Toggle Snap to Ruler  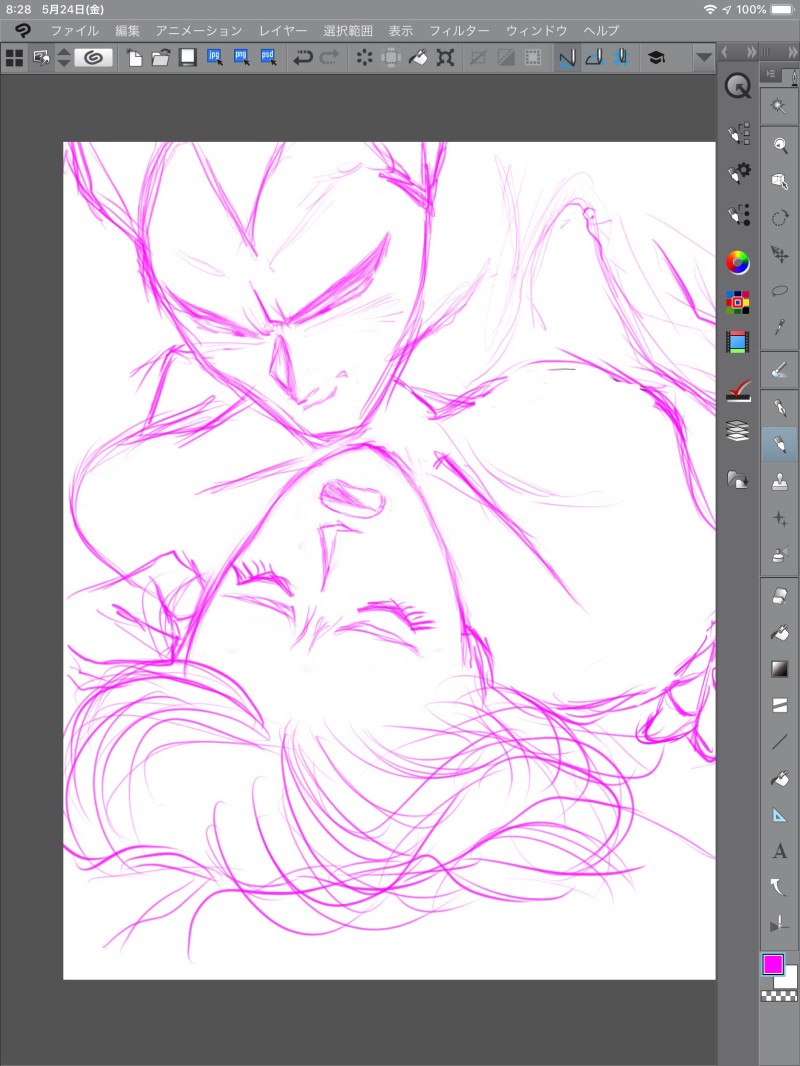(567, 58)
